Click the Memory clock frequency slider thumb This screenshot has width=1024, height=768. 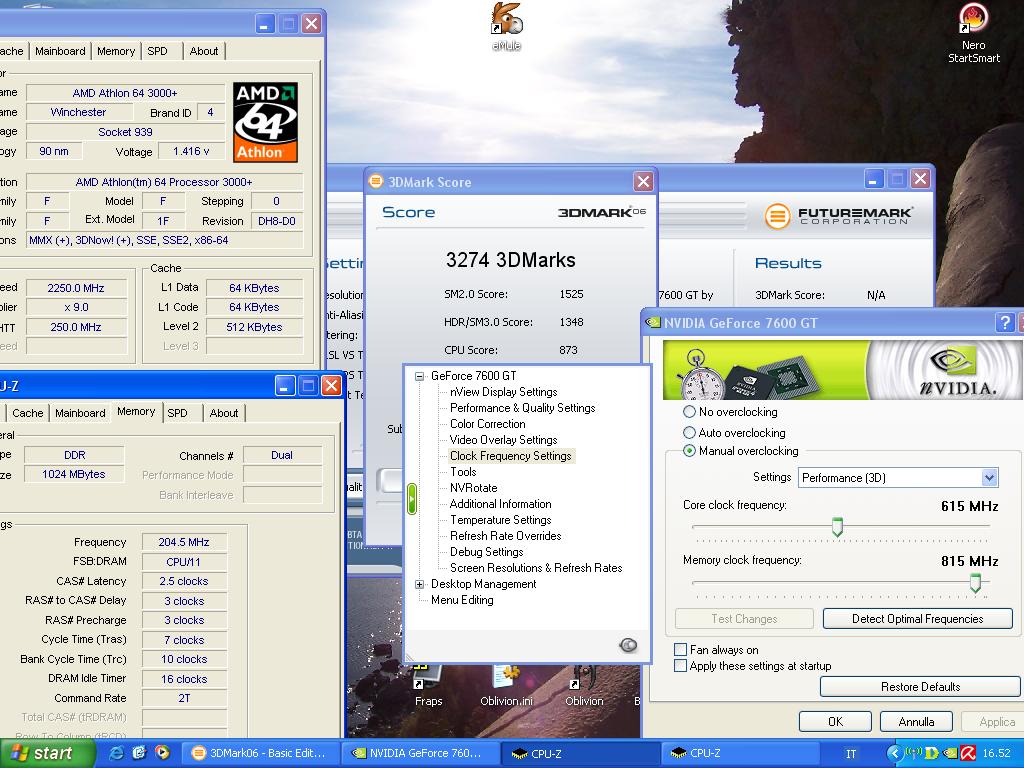[975, 583]
